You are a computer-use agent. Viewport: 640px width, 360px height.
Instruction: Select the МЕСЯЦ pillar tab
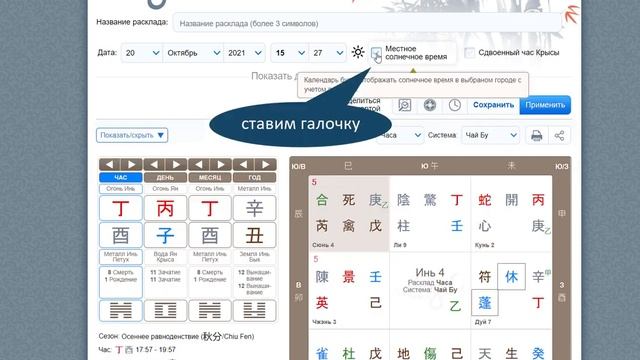tap(210, 178)
